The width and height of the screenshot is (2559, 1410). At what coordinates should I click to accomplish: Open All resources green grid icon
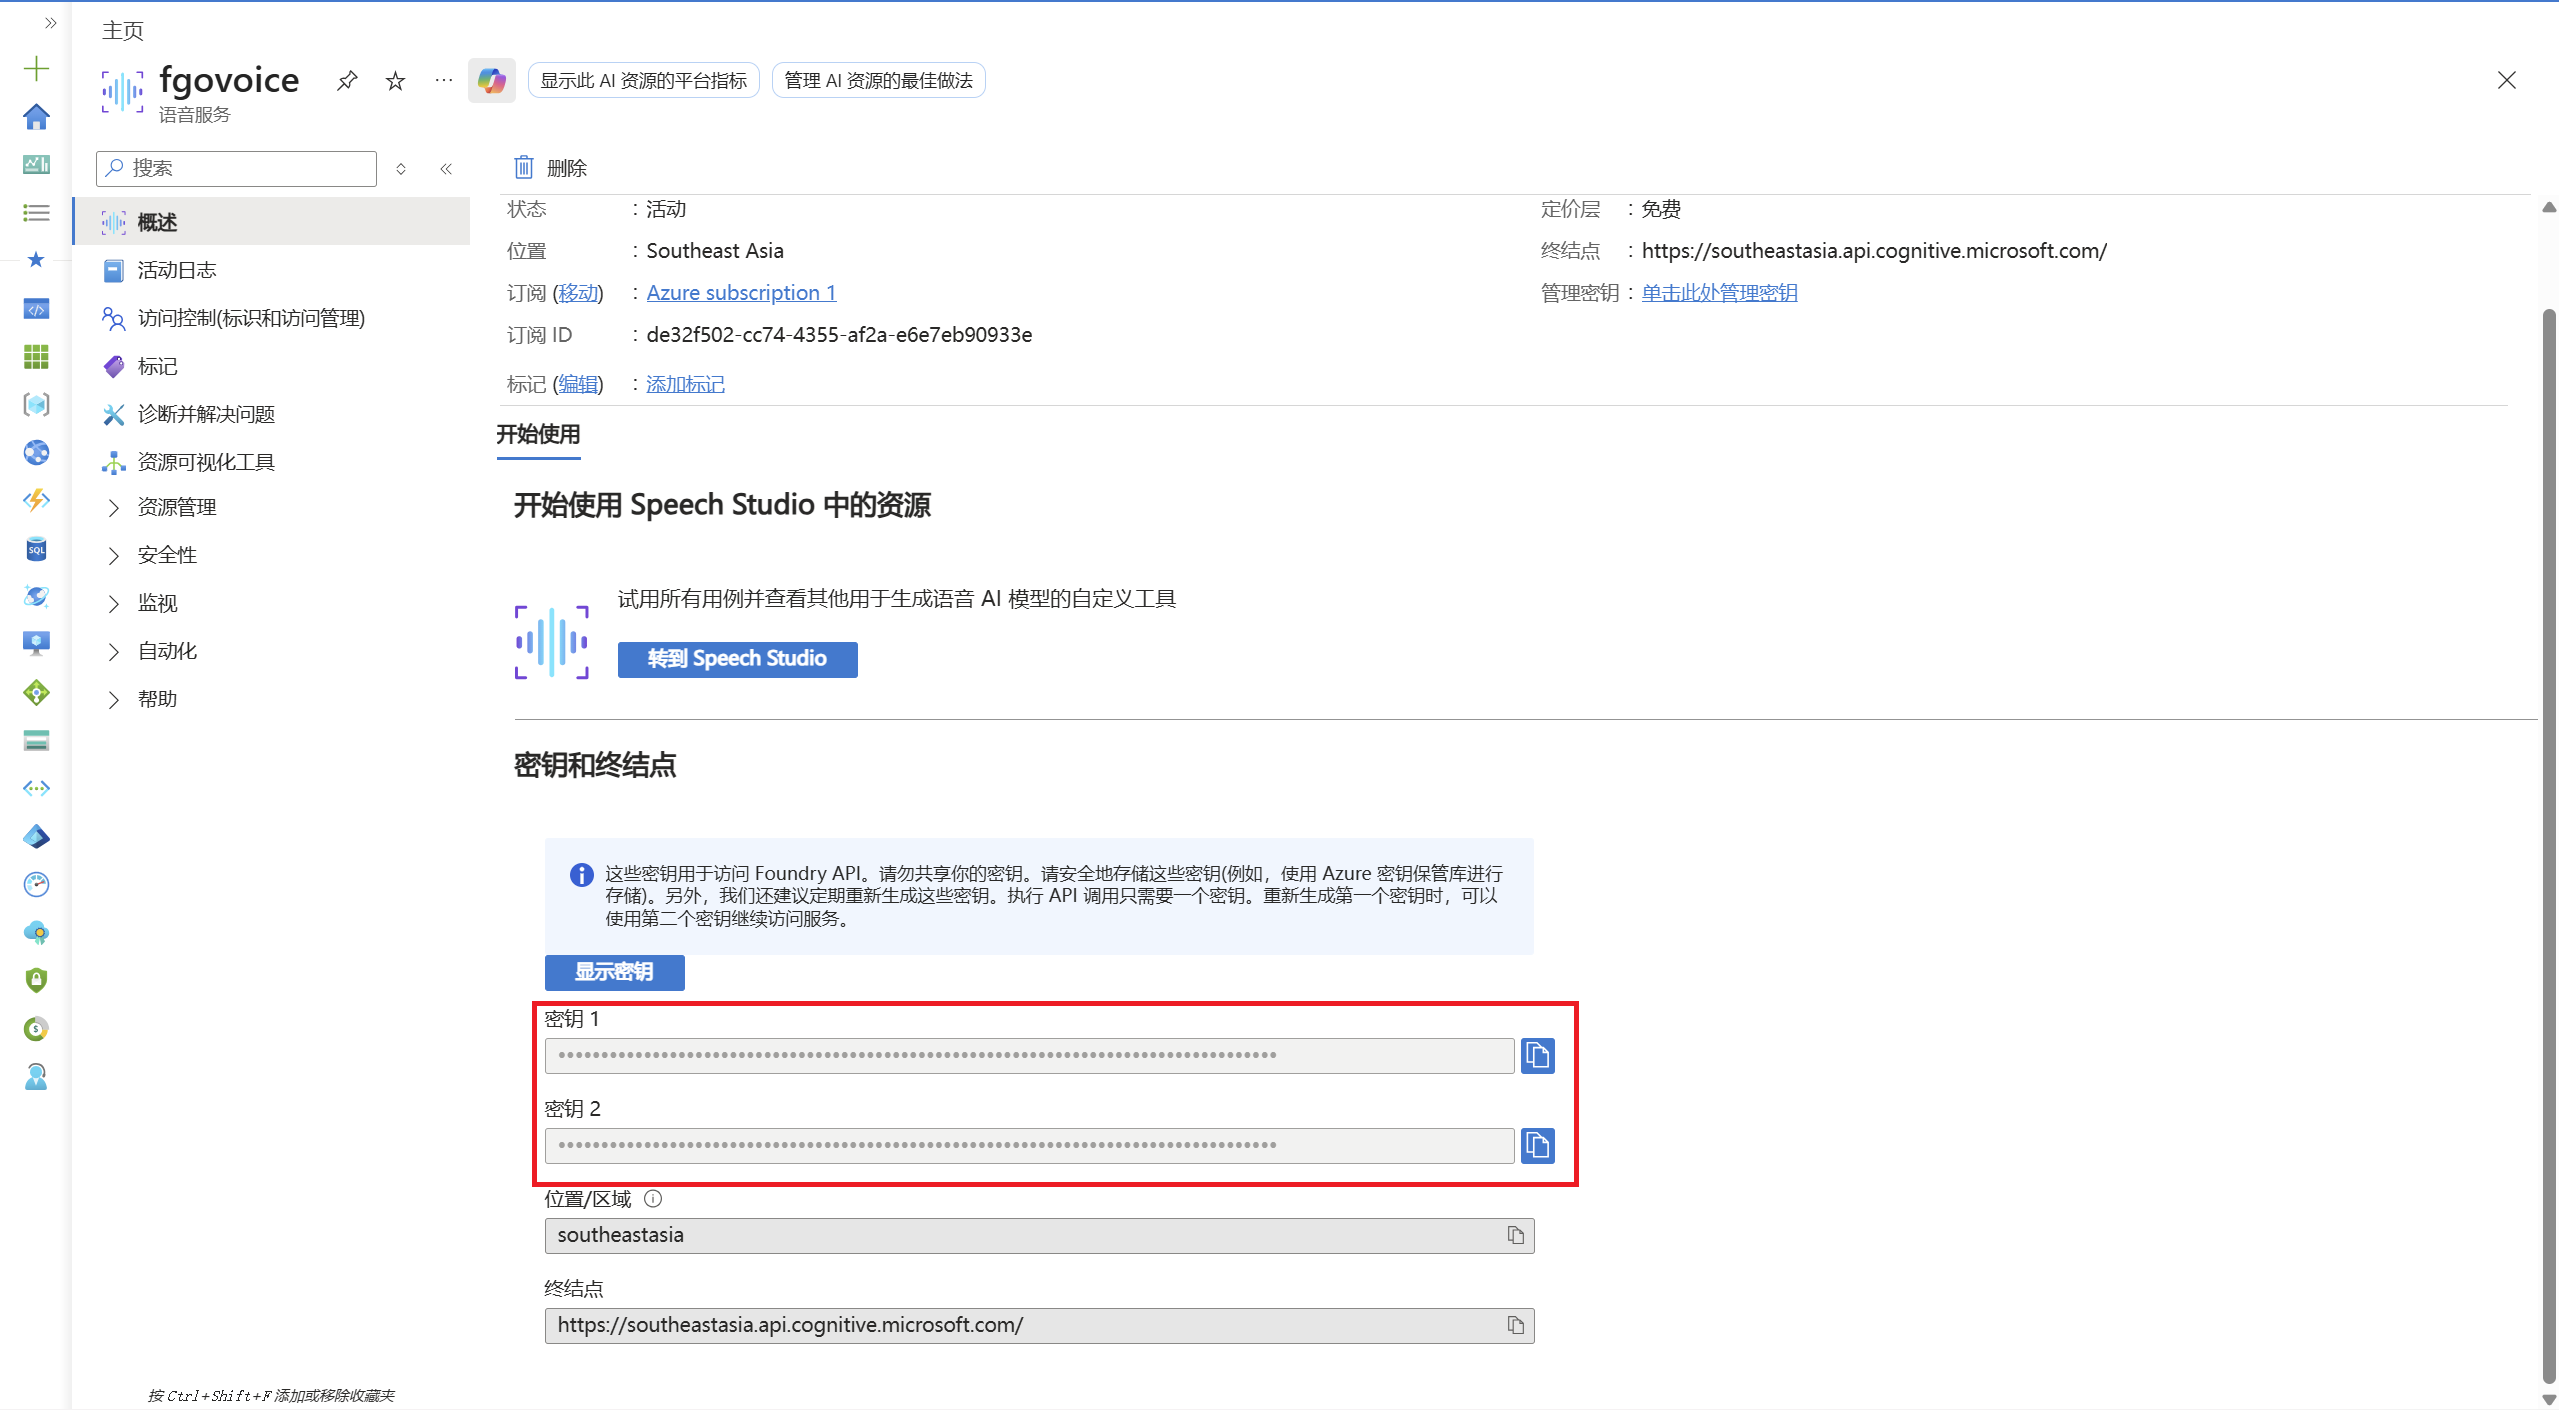pos(36,357)
